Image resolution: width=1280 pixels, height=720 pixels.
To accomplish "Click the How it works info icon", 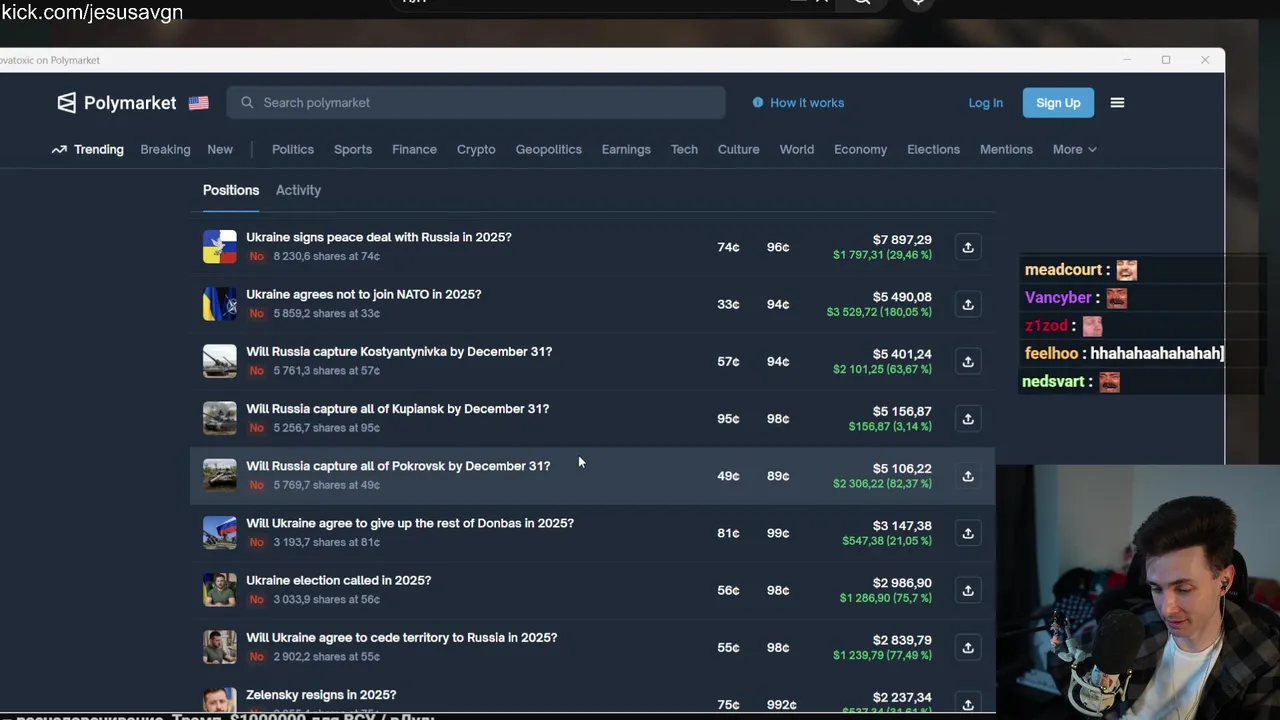I will tap(758, 103).
